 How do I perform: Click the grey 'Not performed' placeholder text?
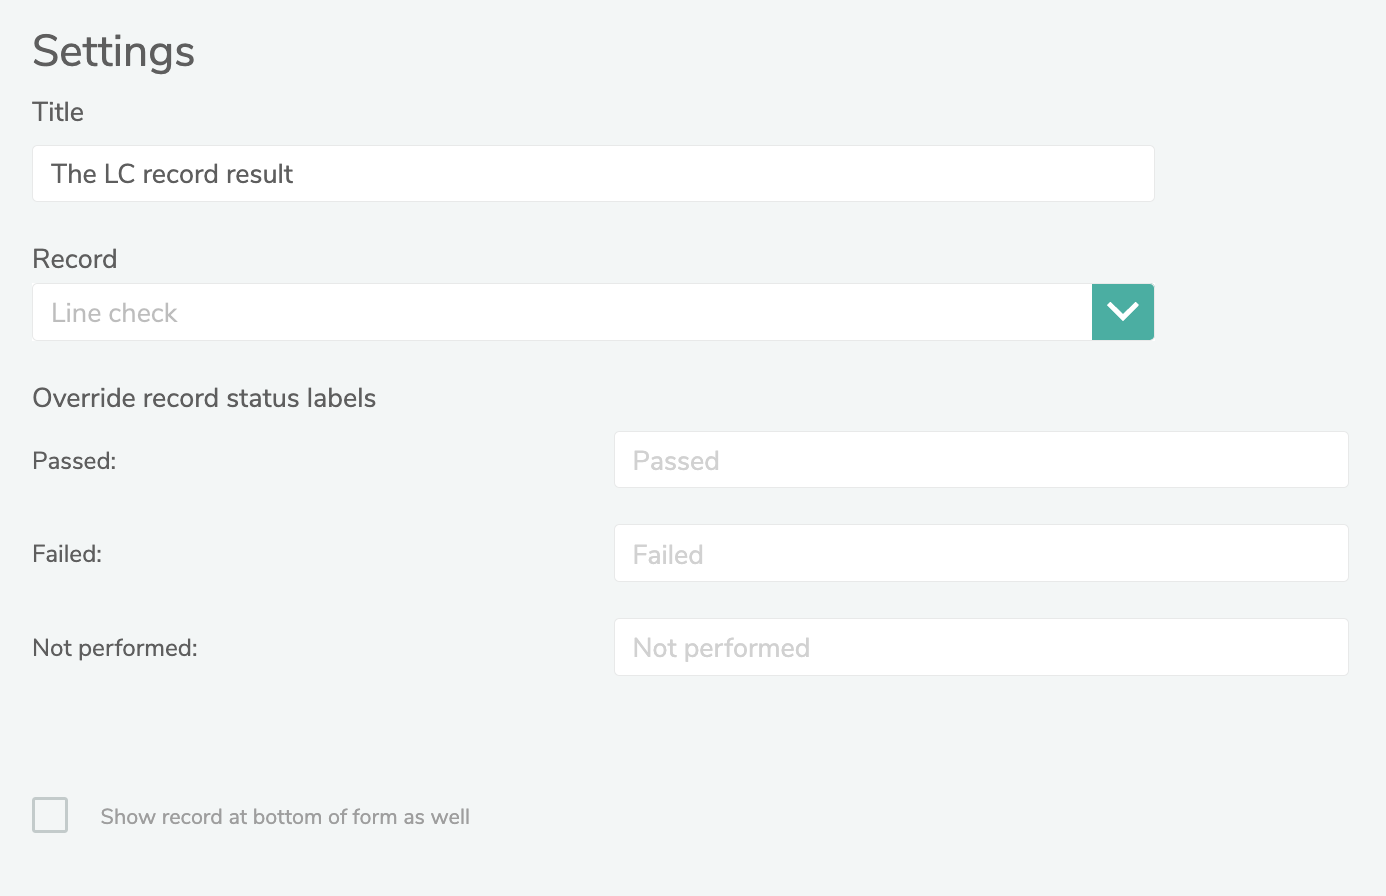coord(721,648)
